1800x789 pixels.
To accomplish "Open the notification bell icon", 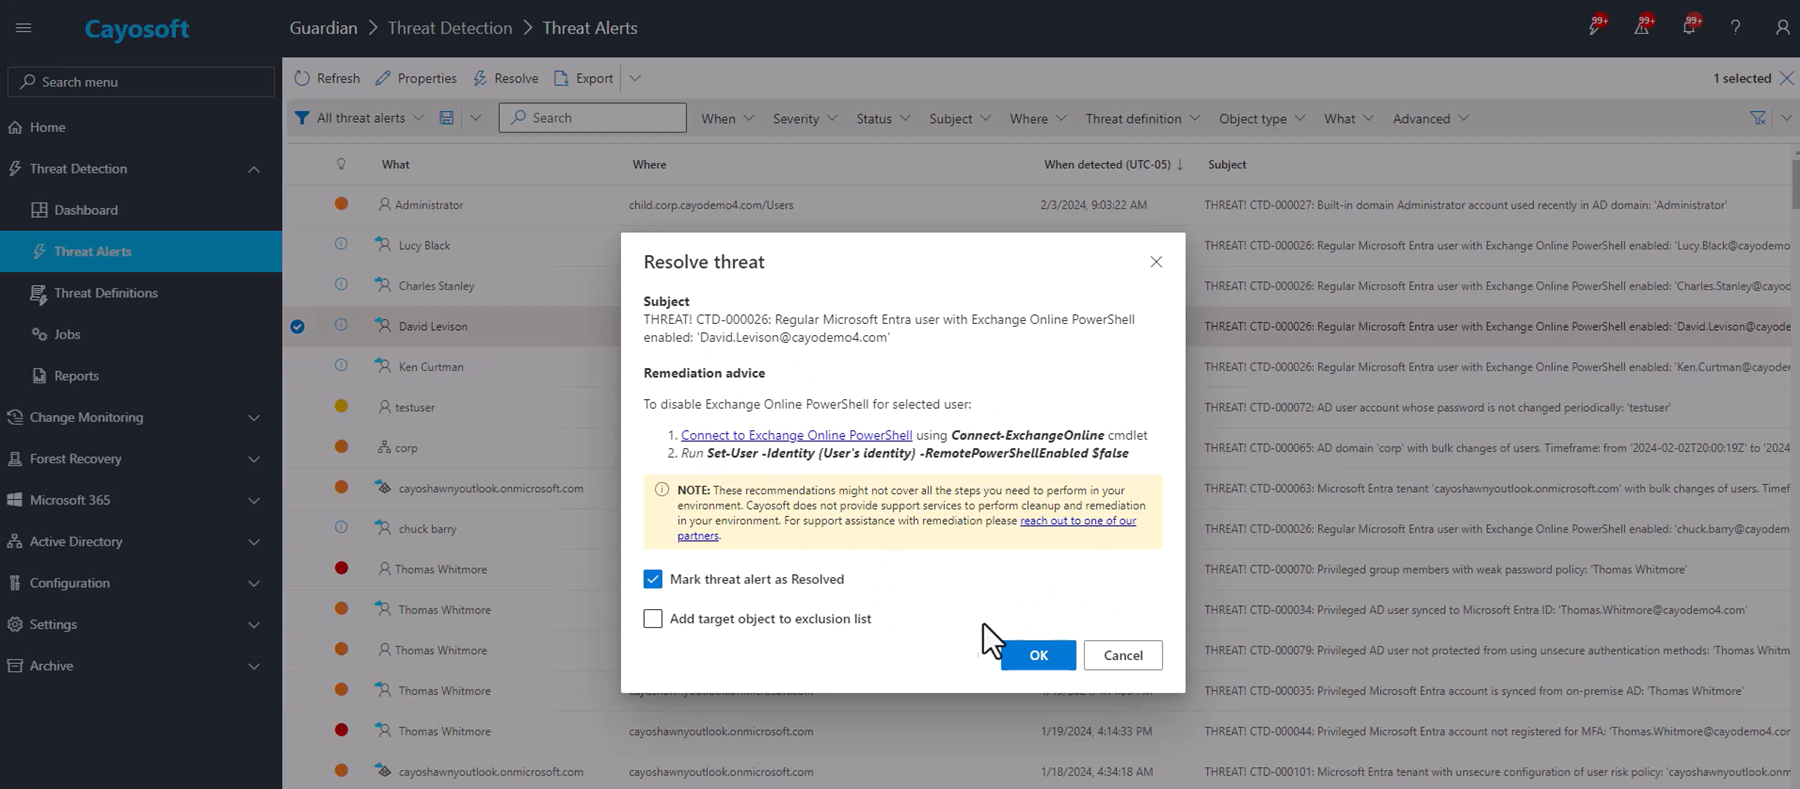I will [x=1688, y=27].
